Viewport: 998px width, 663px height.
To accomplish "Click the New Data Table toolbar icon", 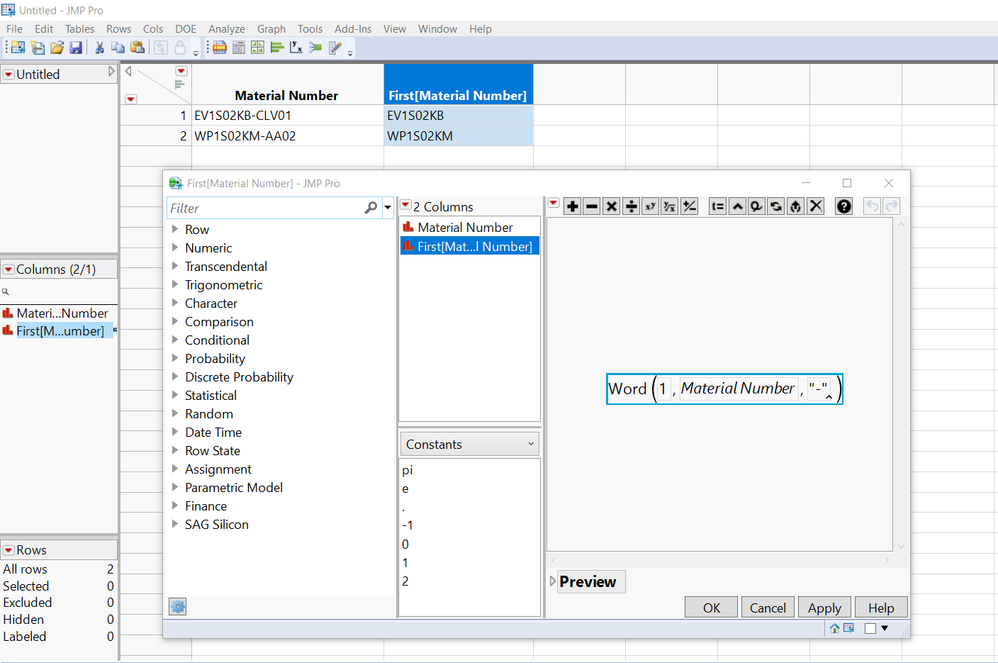I will click(18, 47).
